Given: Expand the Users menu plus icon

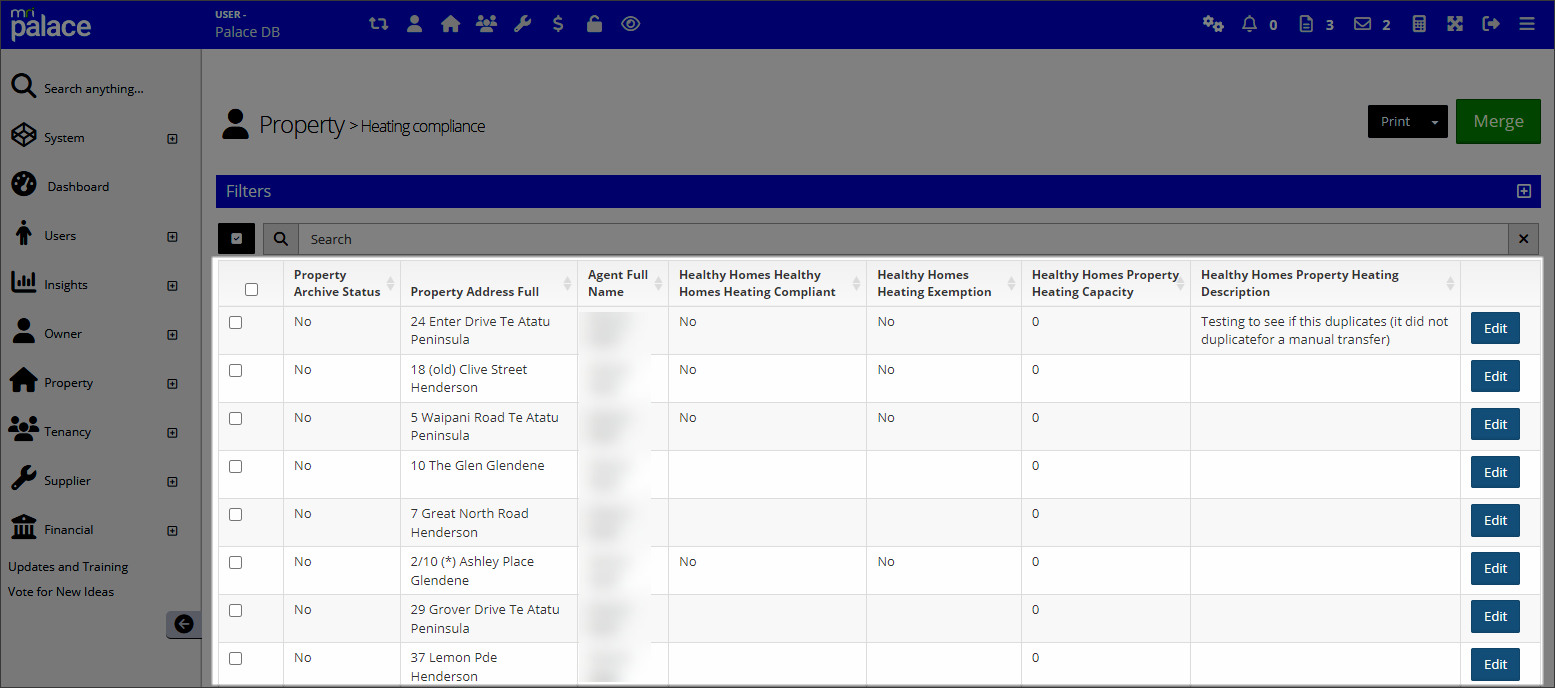Looking at the screenshot, I should [172, 237].
